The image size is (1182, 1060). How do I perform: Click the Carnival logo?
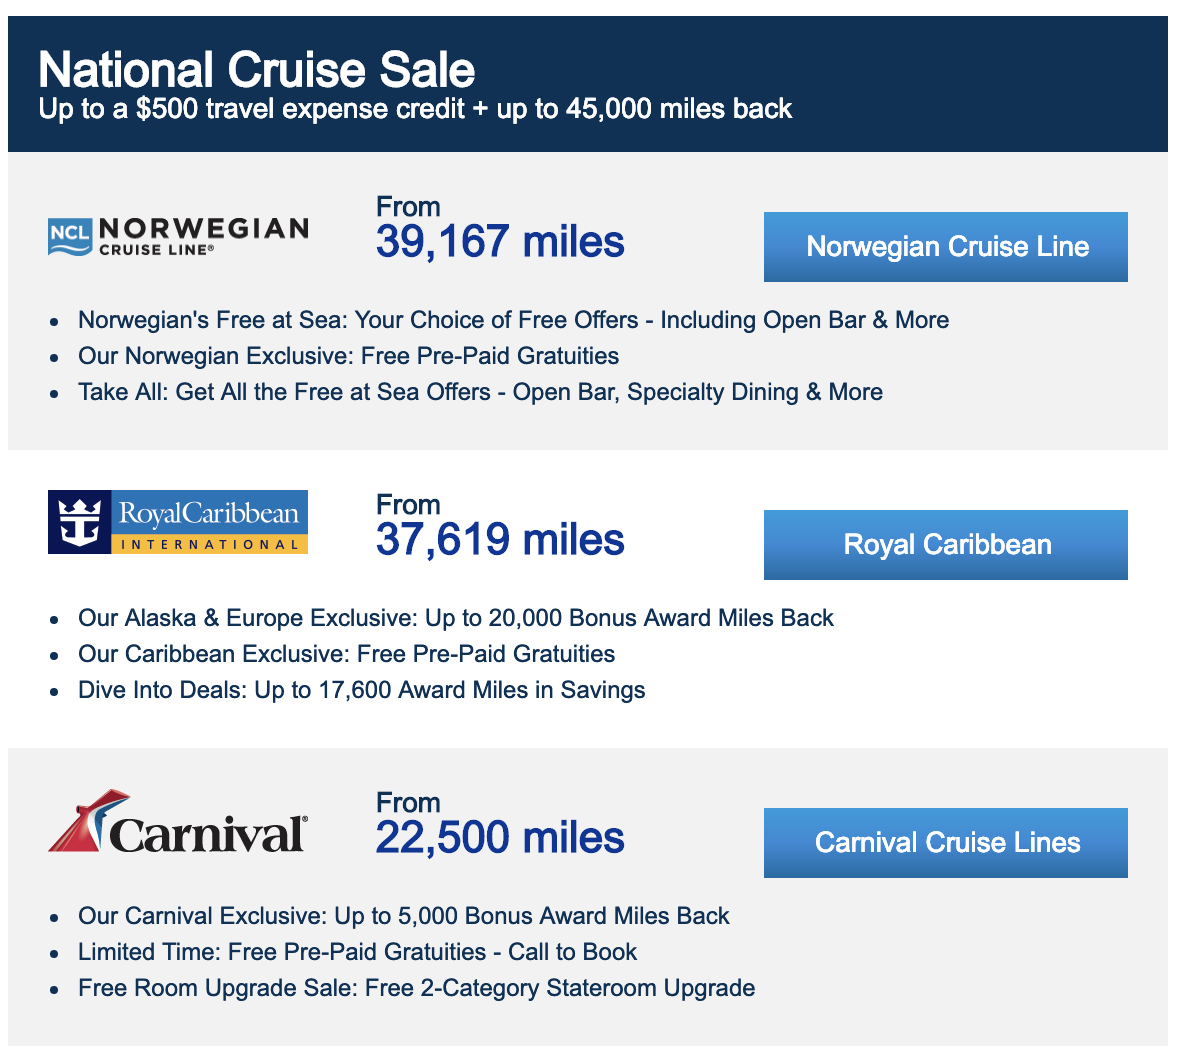pos(178,822)
